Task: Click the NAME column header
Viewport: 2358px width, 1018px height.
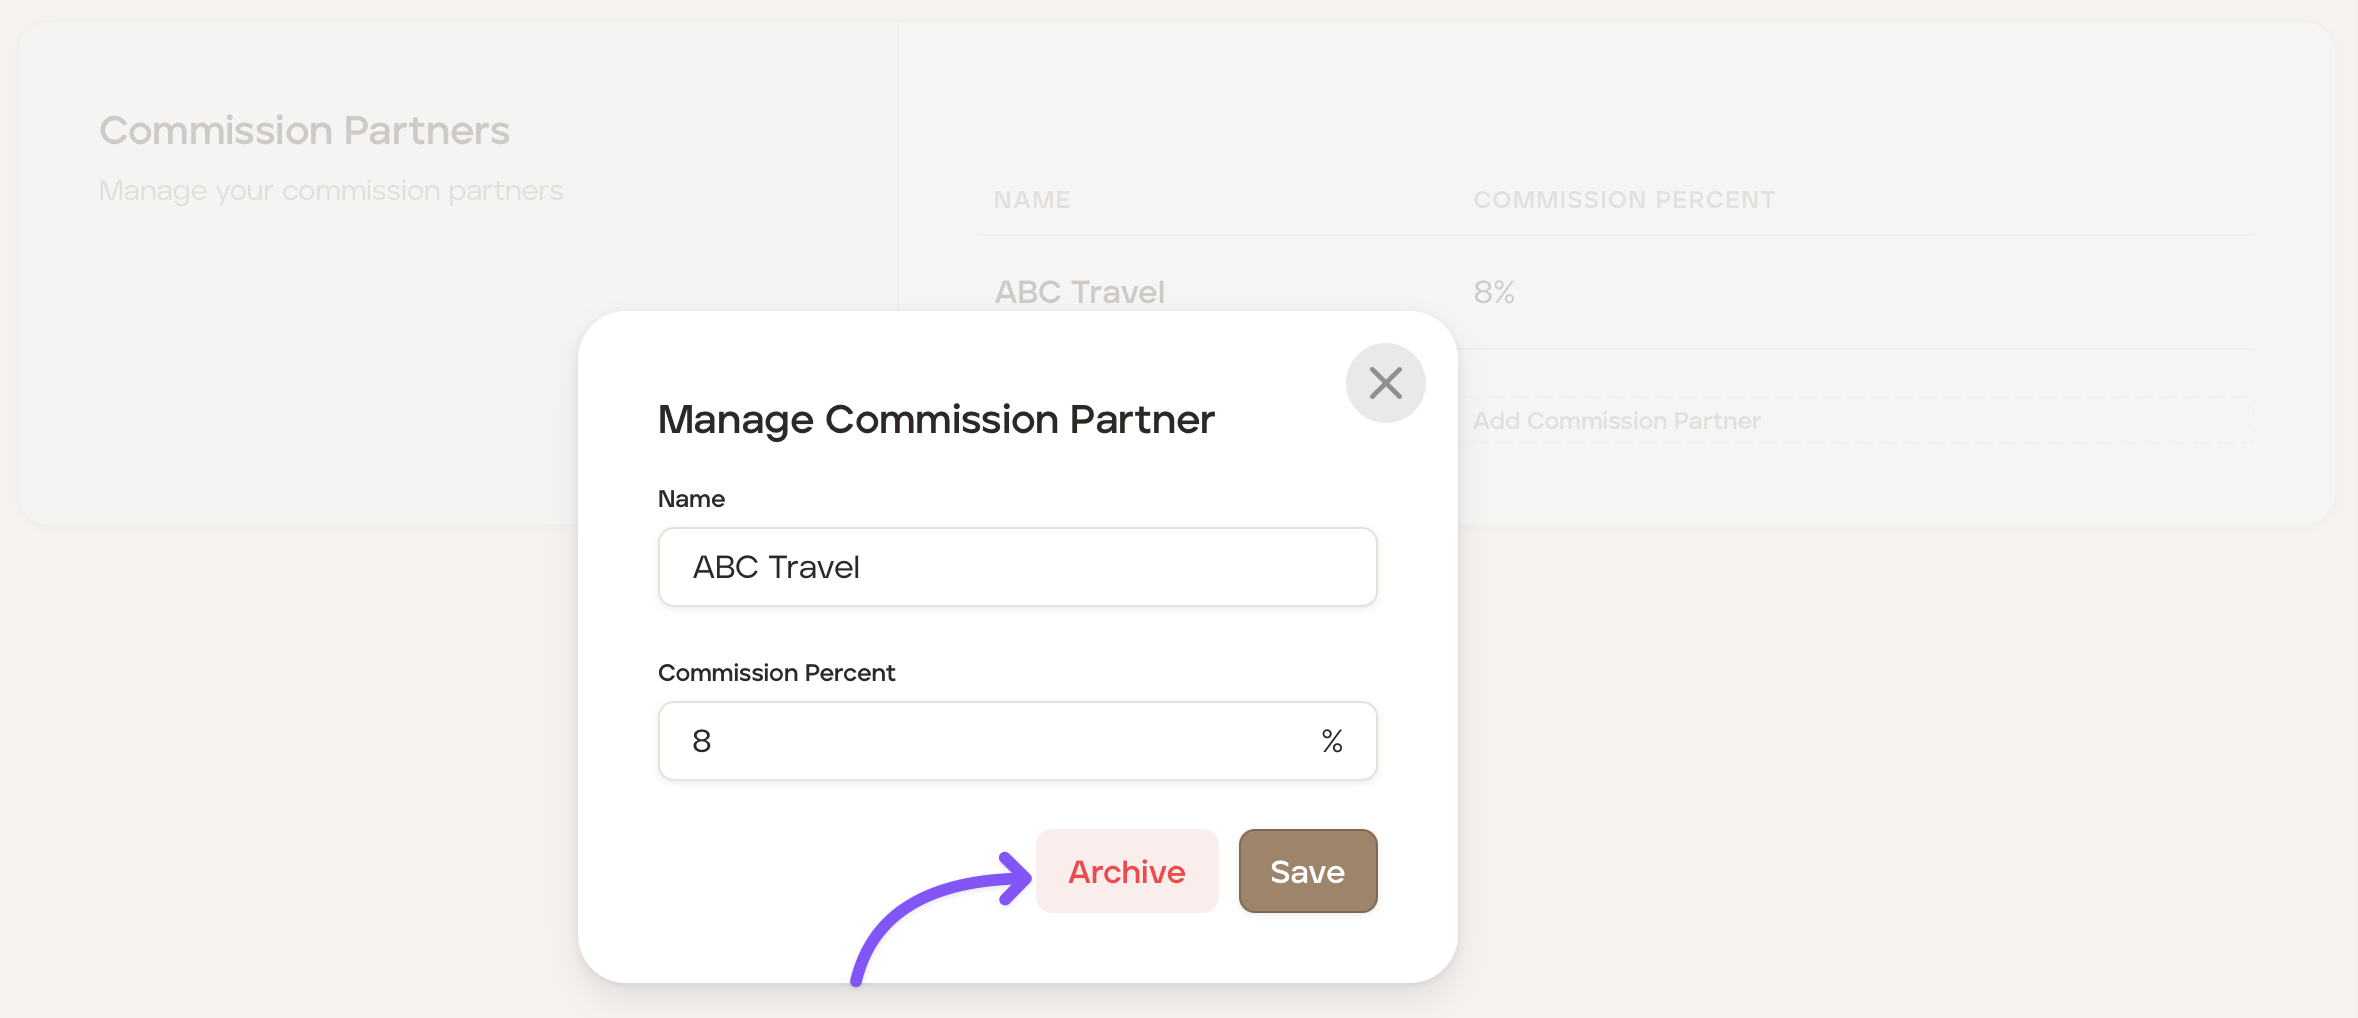Action: pos(1032,200)
